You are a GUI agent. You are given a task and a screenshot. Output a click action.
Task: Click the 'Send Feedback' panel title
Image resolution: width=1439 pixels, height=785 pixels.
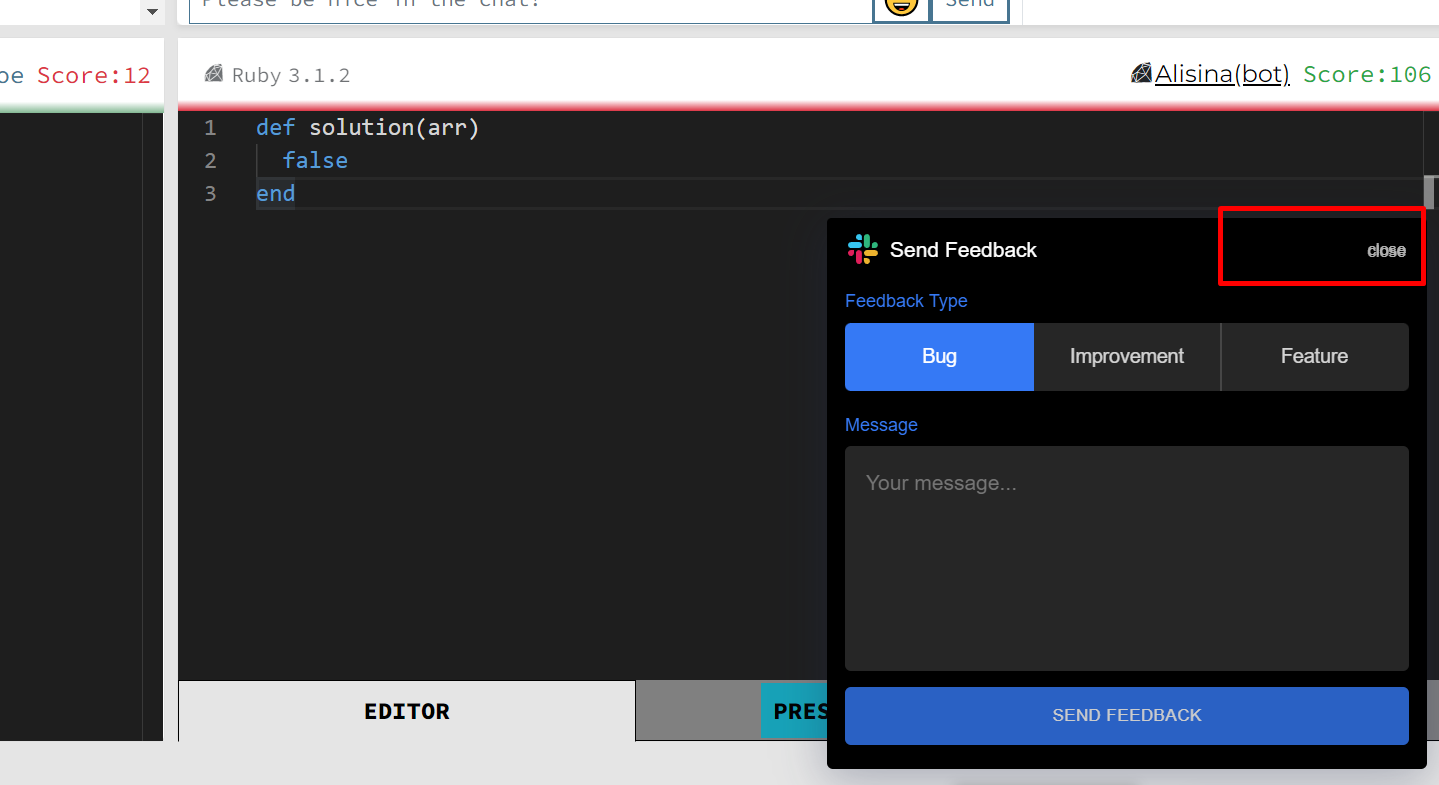[x=963, y=250]
